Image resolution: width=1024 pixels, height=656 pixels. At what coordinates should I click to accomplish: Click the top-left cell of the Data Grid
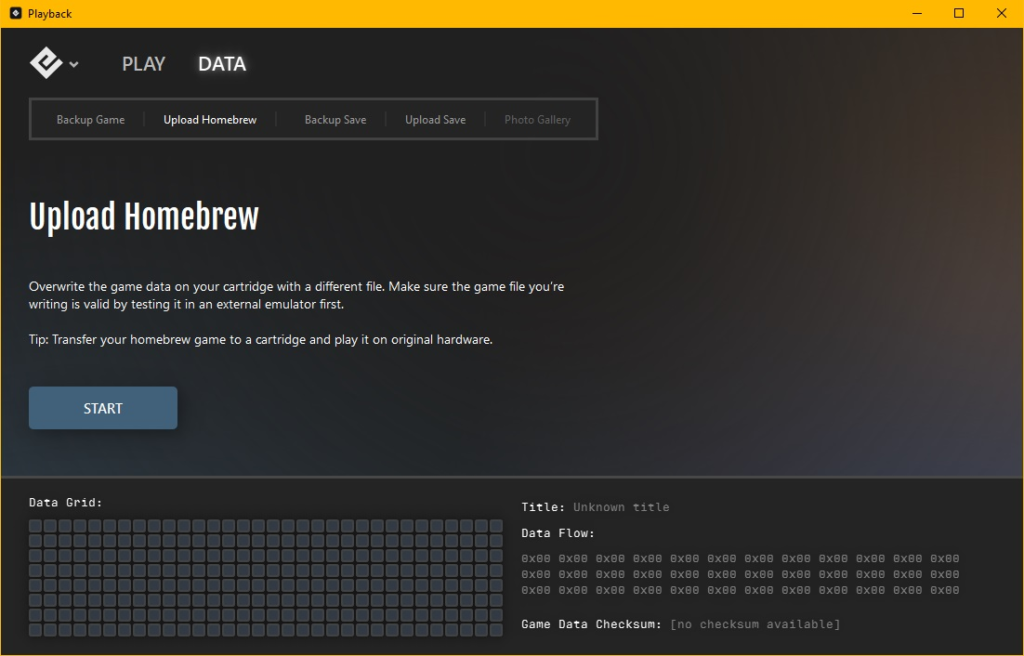click(35, 526)
